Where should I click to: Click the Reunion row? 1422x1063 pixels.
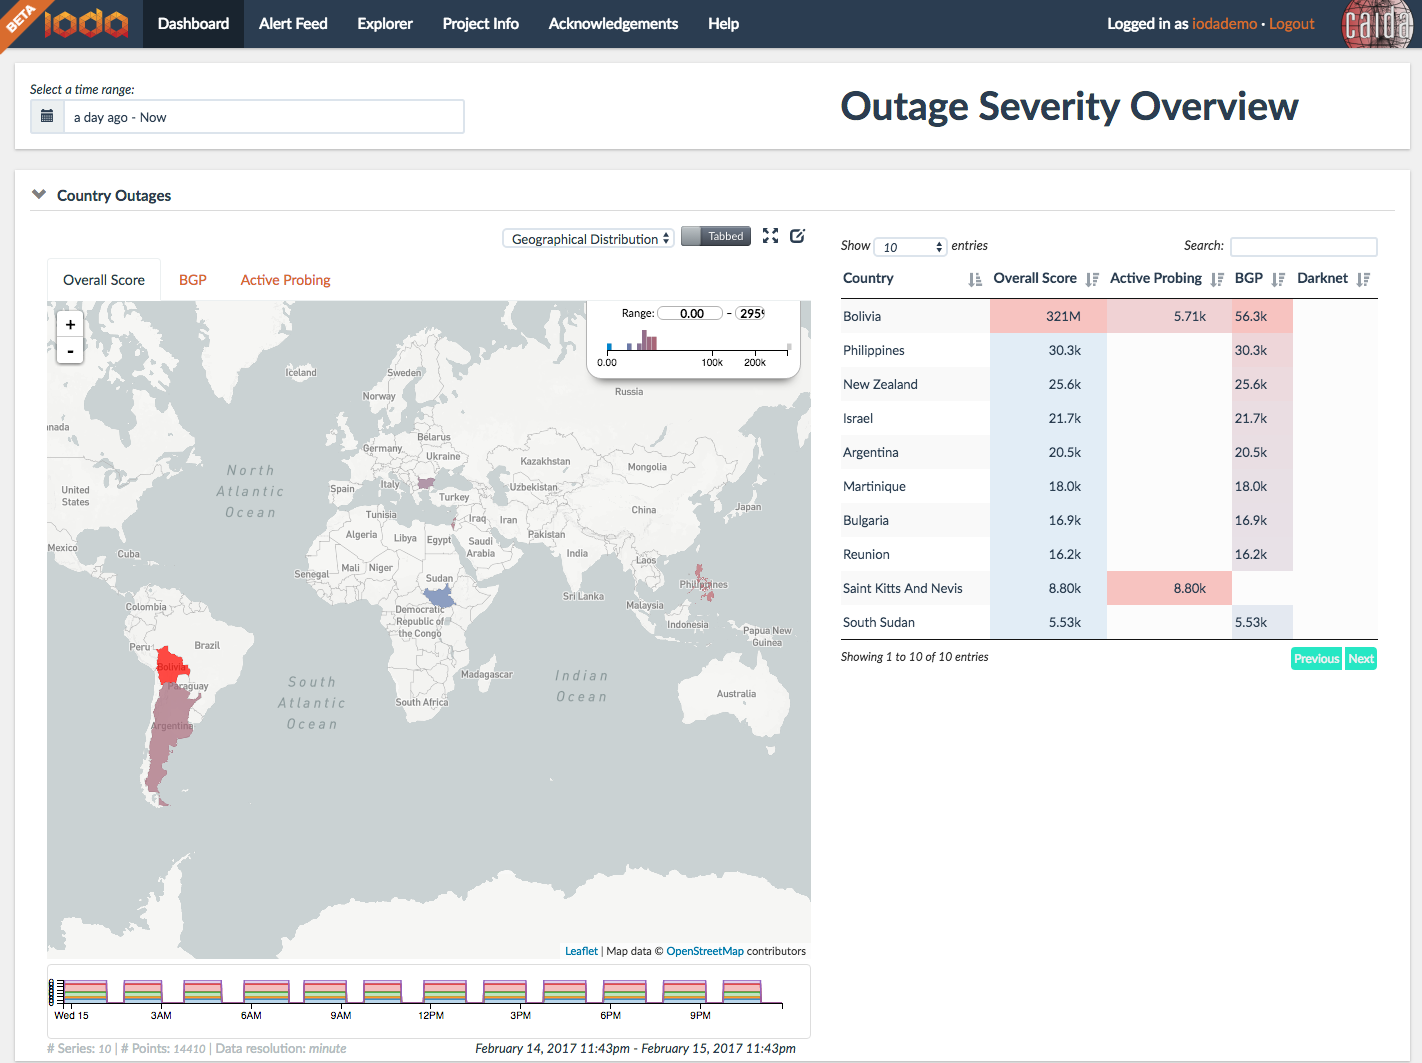tap(1109, 554)
